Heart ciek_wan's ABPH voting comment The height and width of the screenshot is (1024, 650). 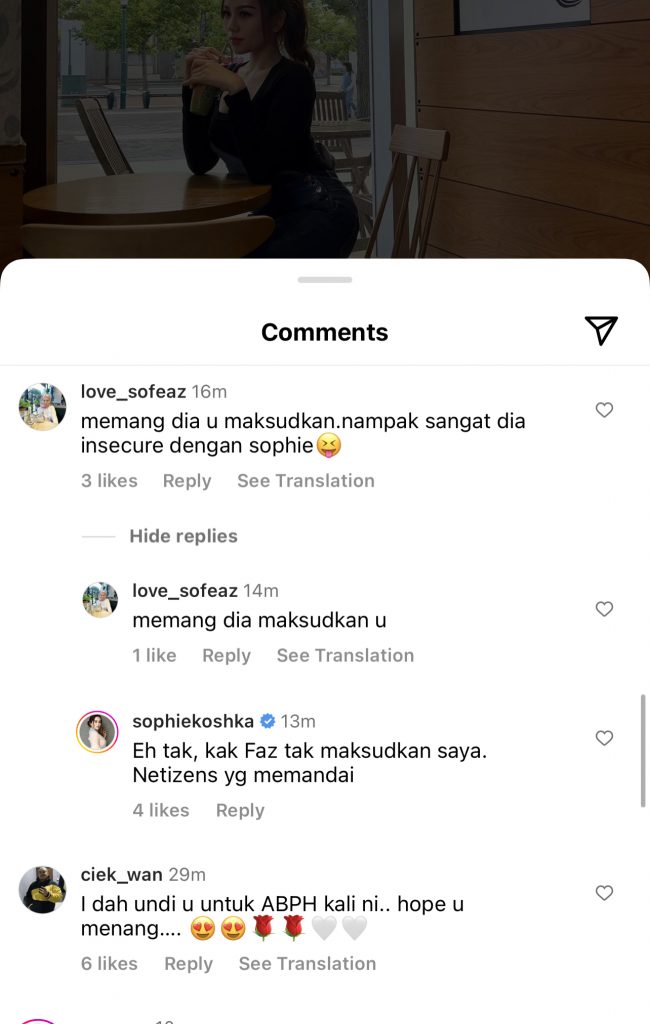point(604,893)
